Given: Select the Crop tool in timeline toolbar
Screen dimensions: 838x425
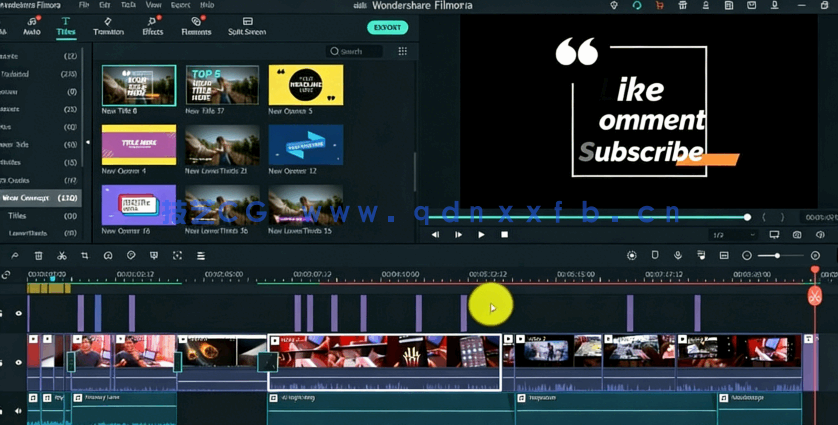Looking at the screenshot, I should (x=85, y=256).
